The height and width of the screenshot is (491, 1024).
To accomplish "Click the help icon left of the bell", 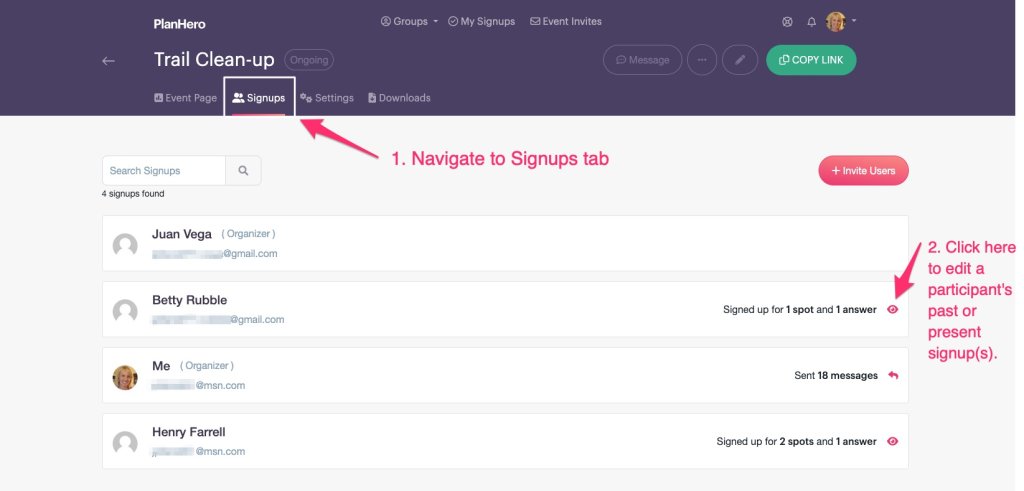I will (787, 22).
